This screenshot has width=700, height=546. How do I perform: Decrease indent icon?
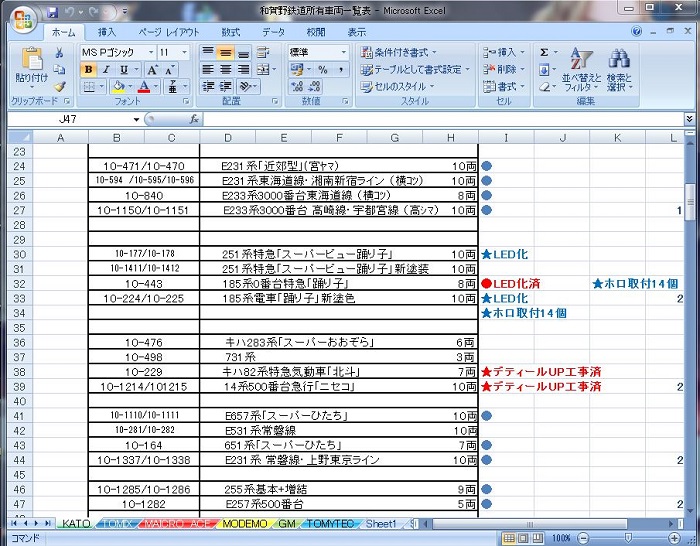click(208, 86)
